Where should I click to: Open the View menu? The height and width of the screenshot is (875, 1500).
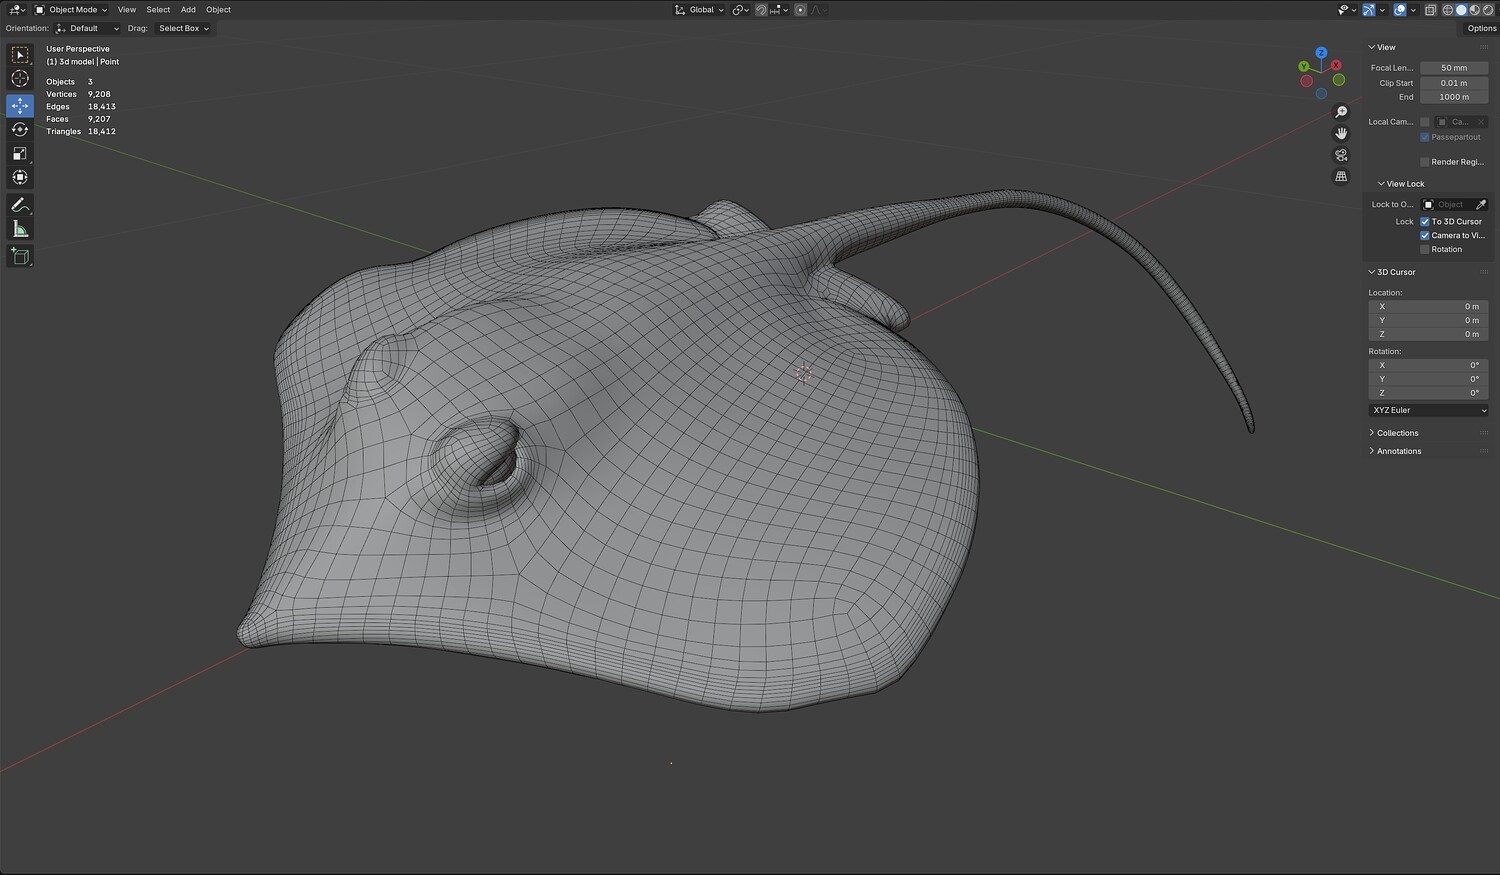click(x=127, y=10)
